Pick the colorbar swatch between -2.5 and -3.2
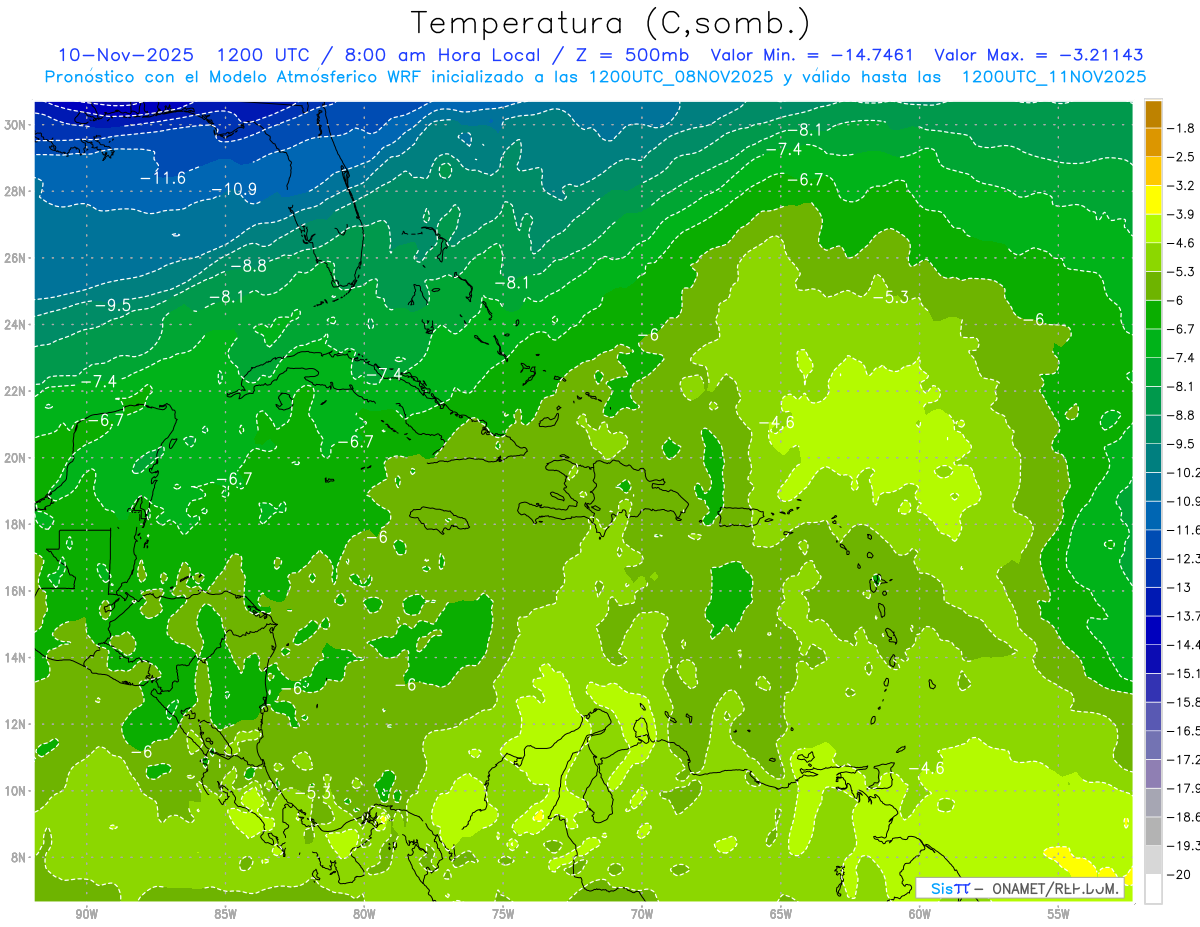The height and width of the screenshot is (927, 1200). tap(1153, 171)
